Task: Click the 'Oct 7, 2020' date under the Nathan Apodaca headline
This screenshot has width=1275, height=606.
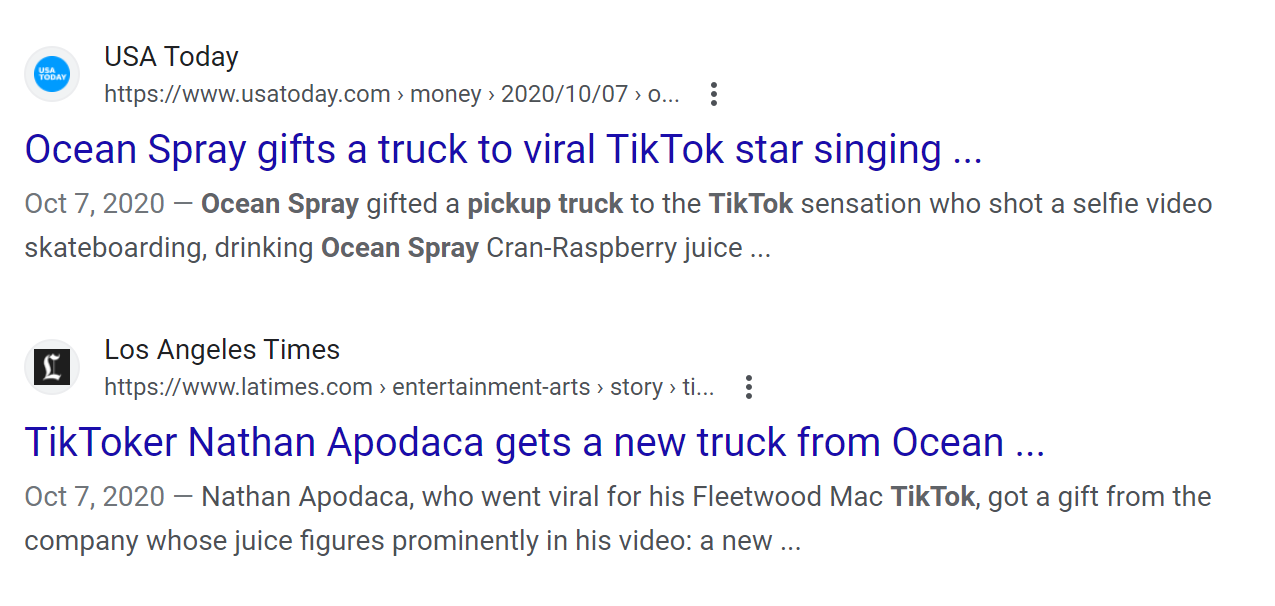Action: coord(94,497)
